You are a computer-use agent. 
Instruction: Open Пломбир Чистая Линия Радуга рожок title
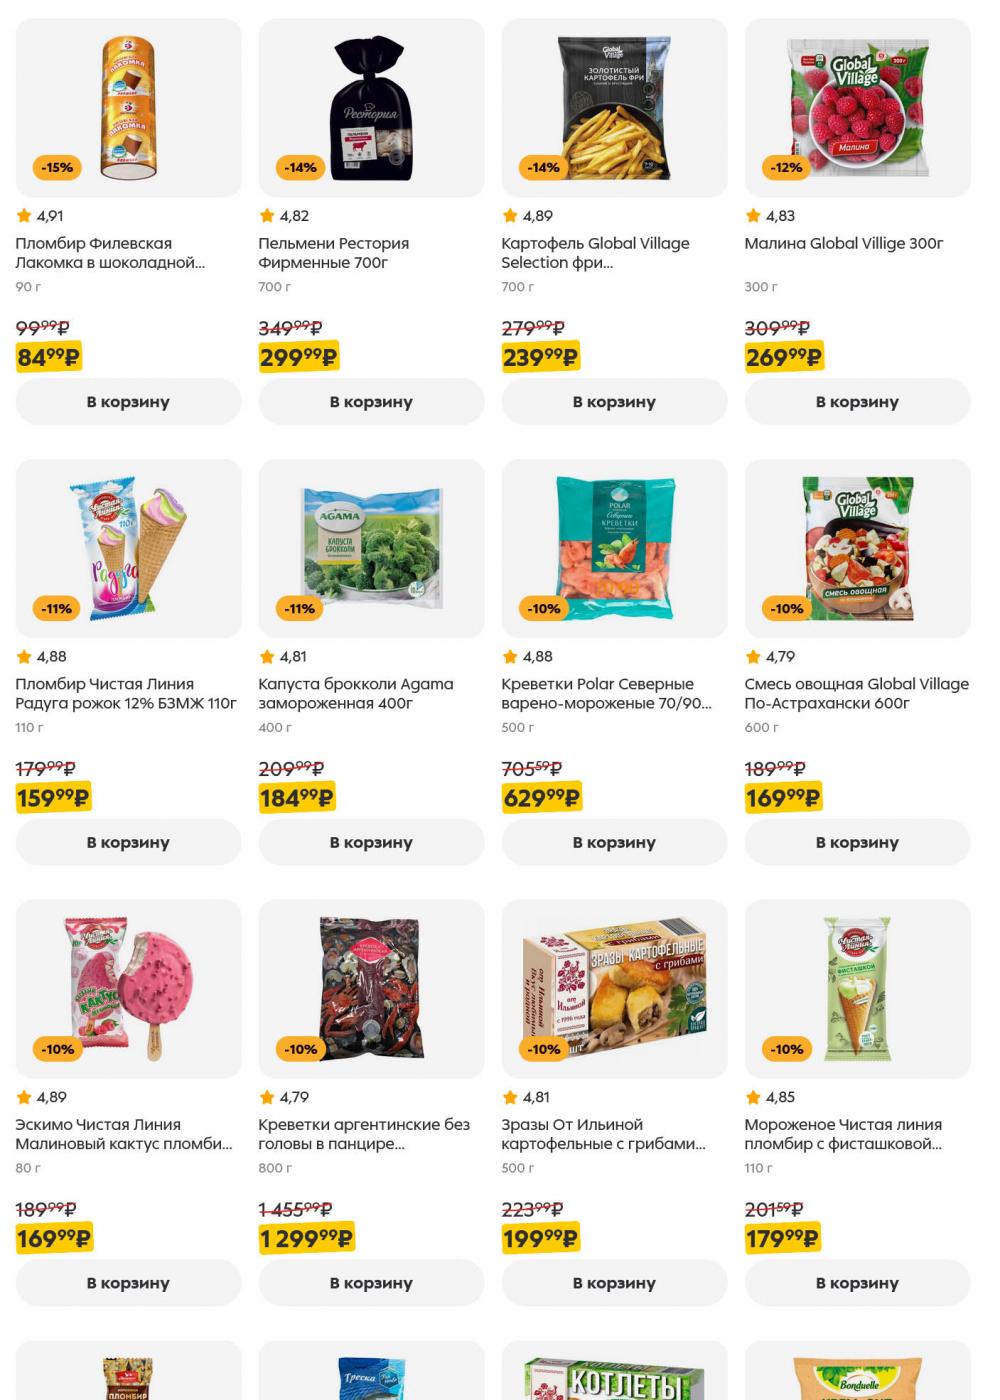pos(126,694)
